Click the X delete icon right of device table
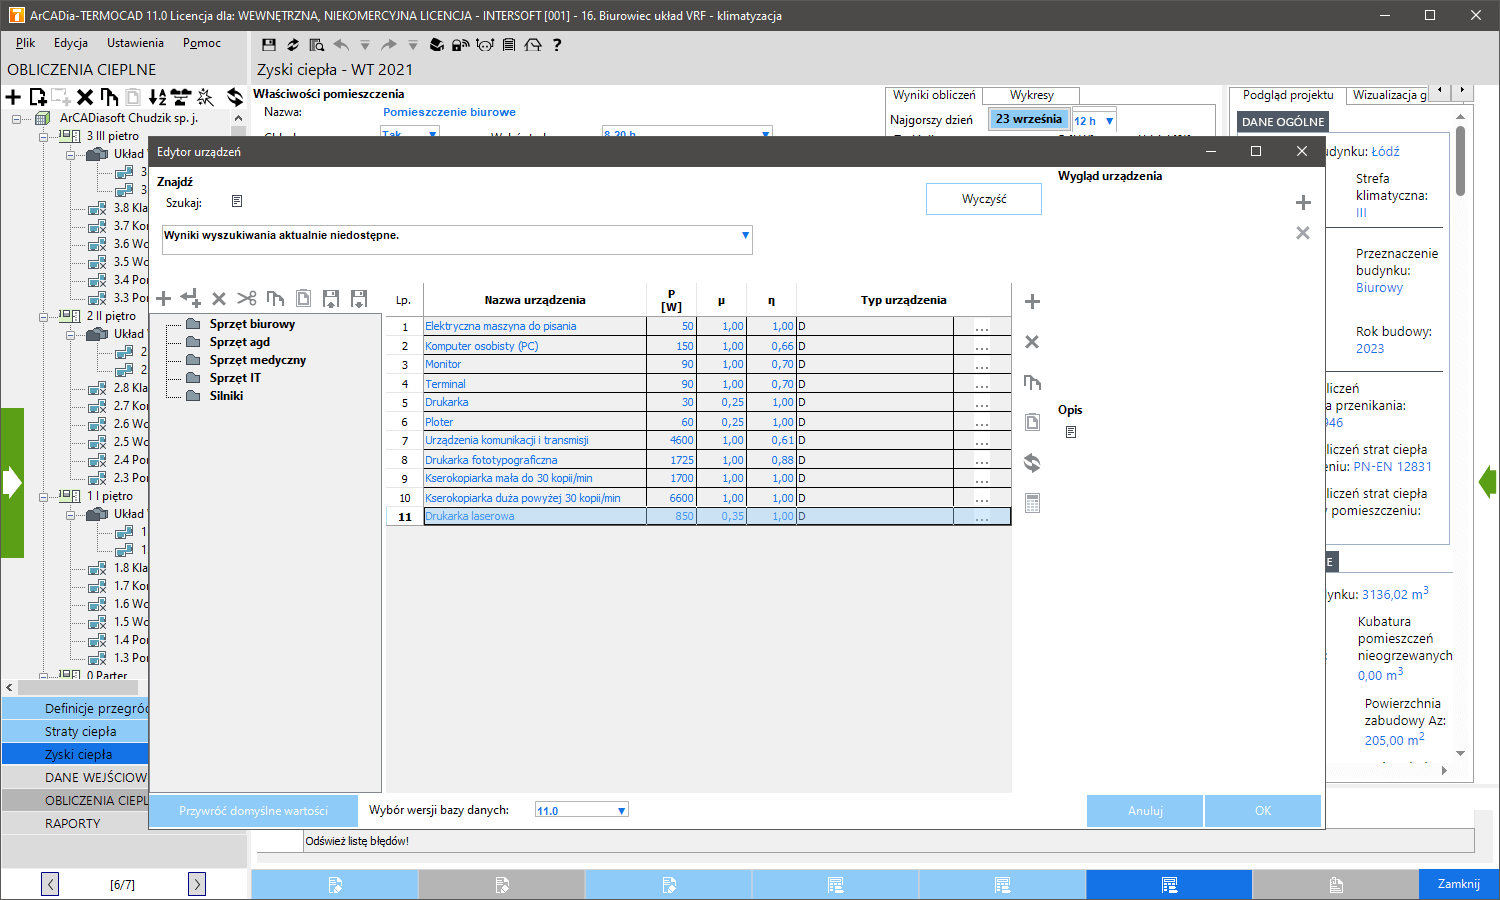Screen dimensions: 1500x900 pyautogui.click(x=1033, y=342)
